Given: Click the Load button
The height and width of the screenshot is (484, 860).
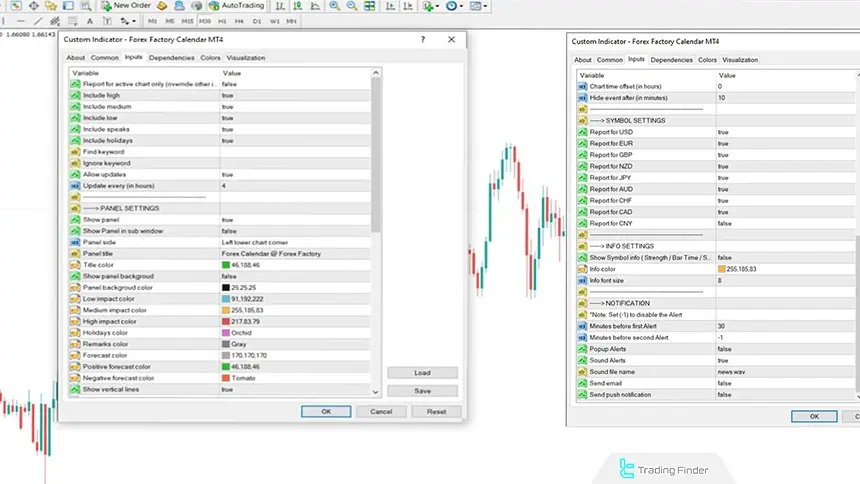Looking at the screenshot, I should coord(422,373).
